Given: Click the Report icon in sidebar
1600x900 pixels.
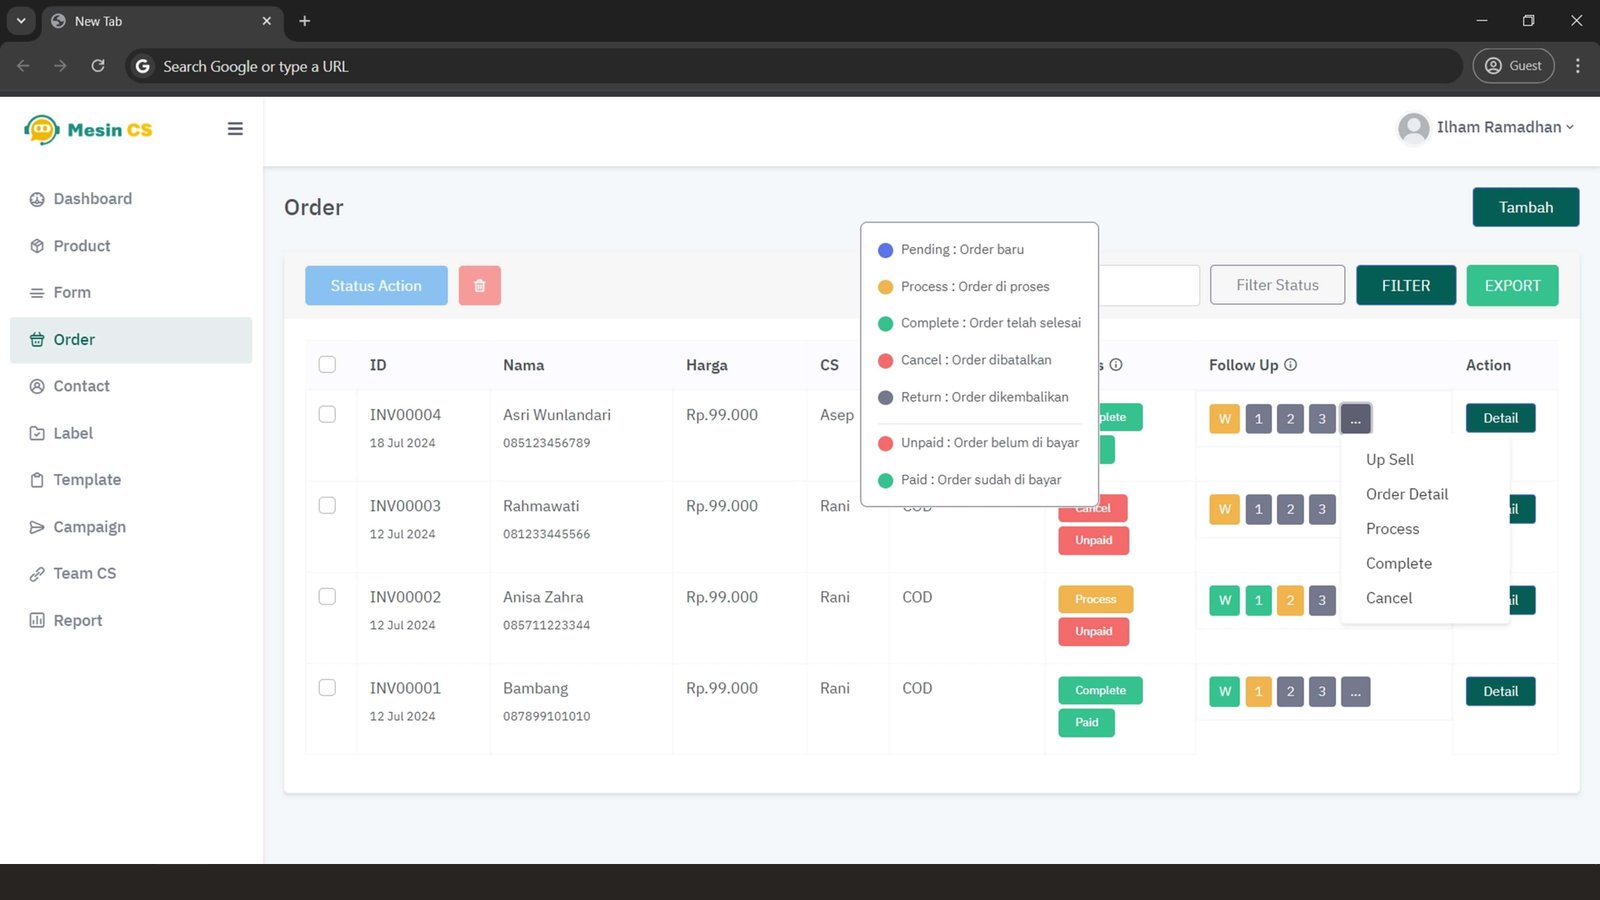Looking at the screenshot, I should coord(37,620).
